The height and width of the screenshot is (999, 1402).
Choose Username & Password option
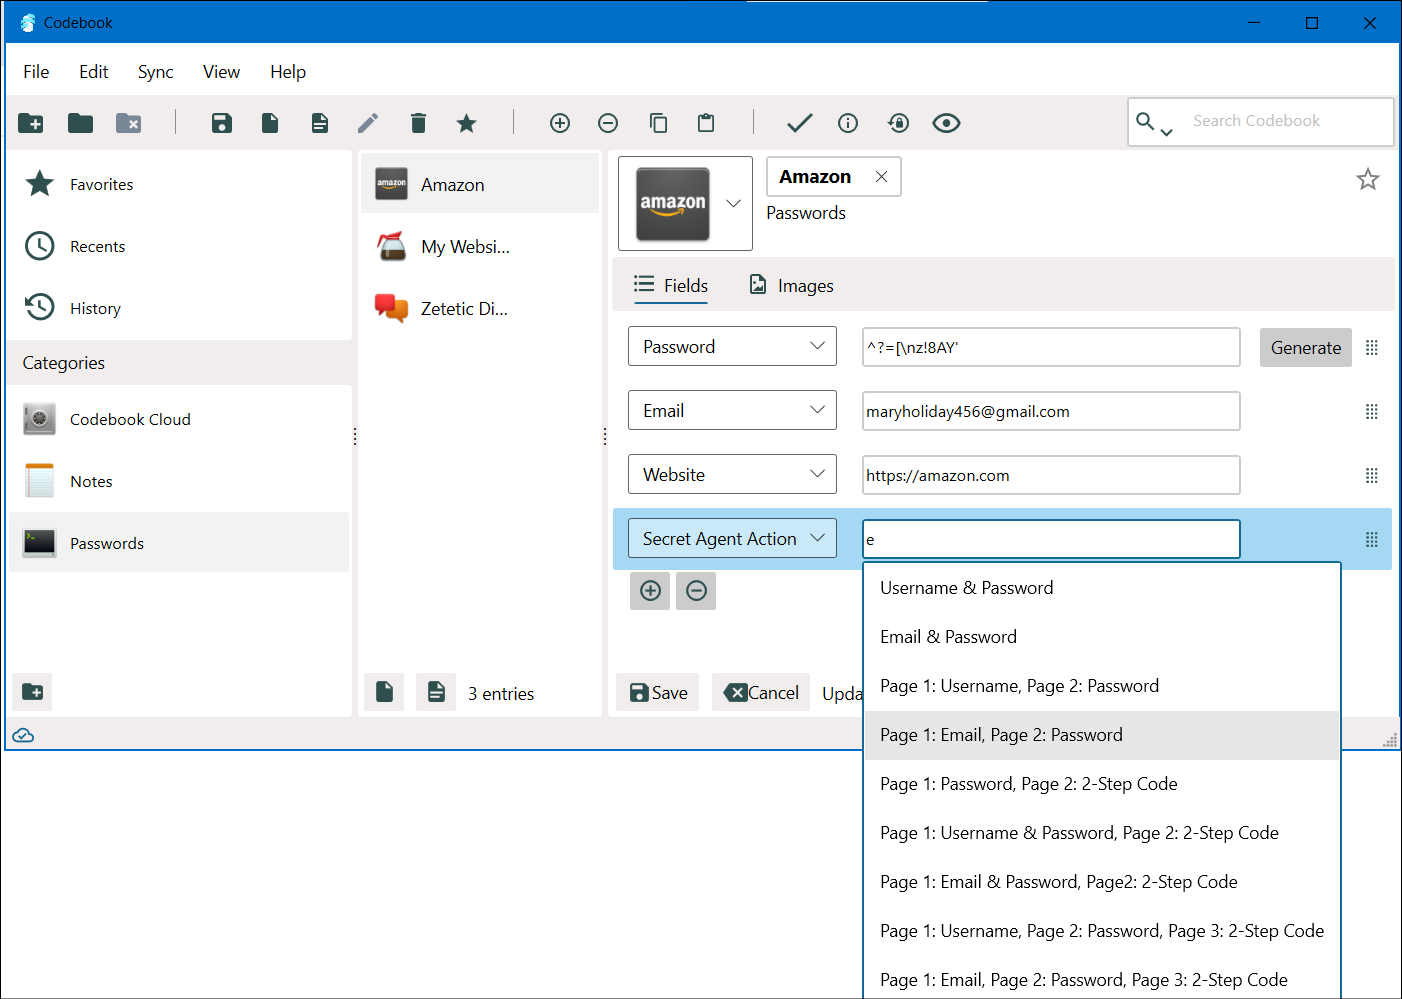[1101, 588]
